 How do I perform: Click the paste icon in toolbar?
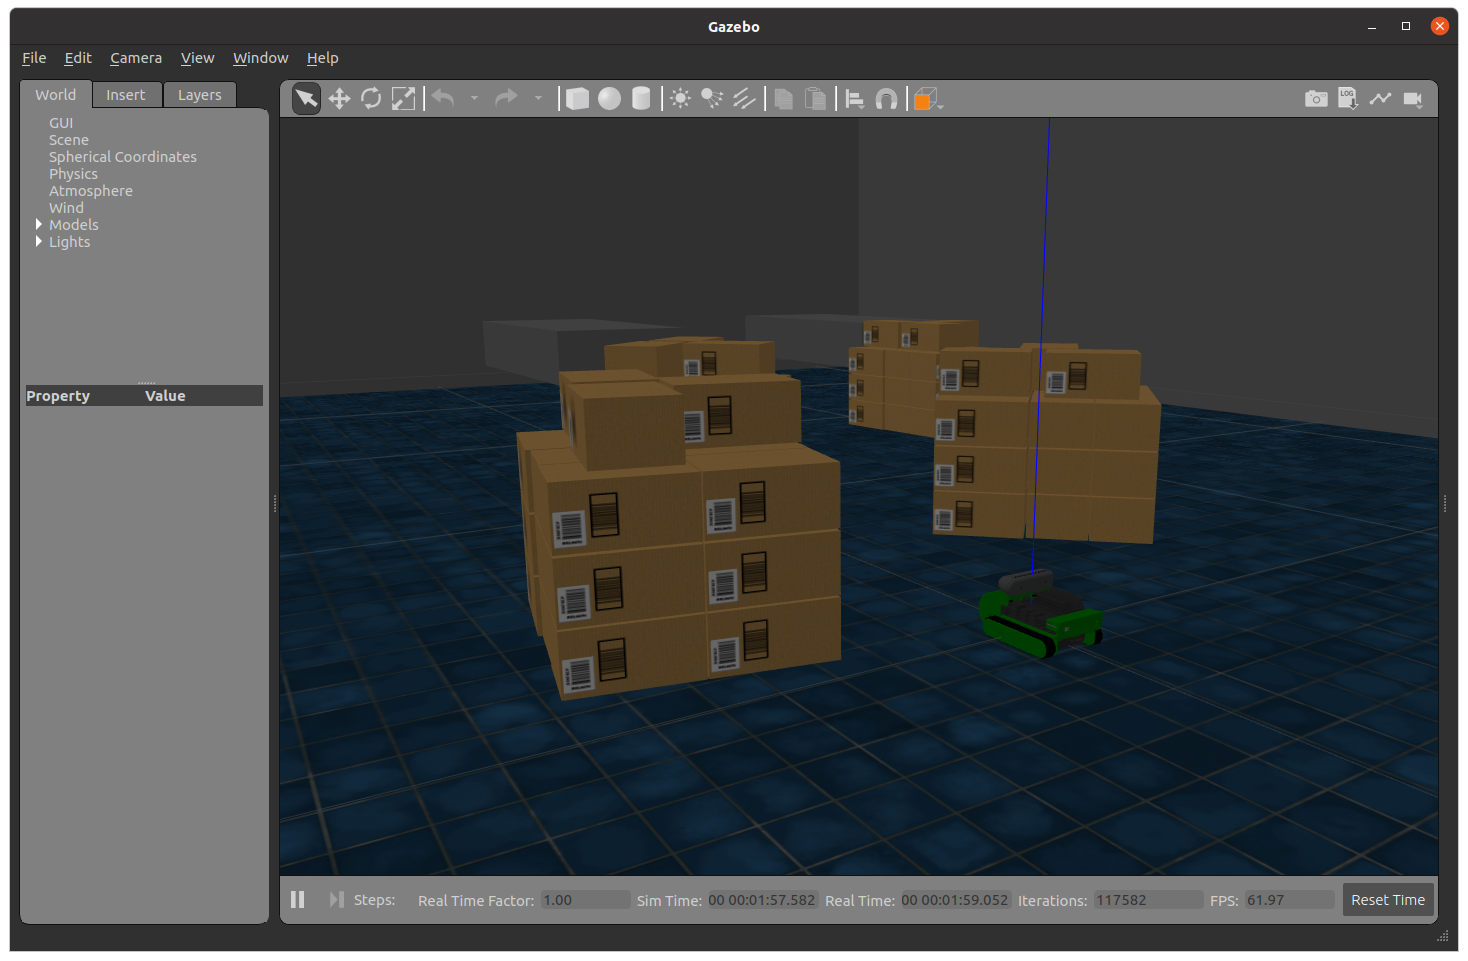pyautogui.click(x=816, y=98)
